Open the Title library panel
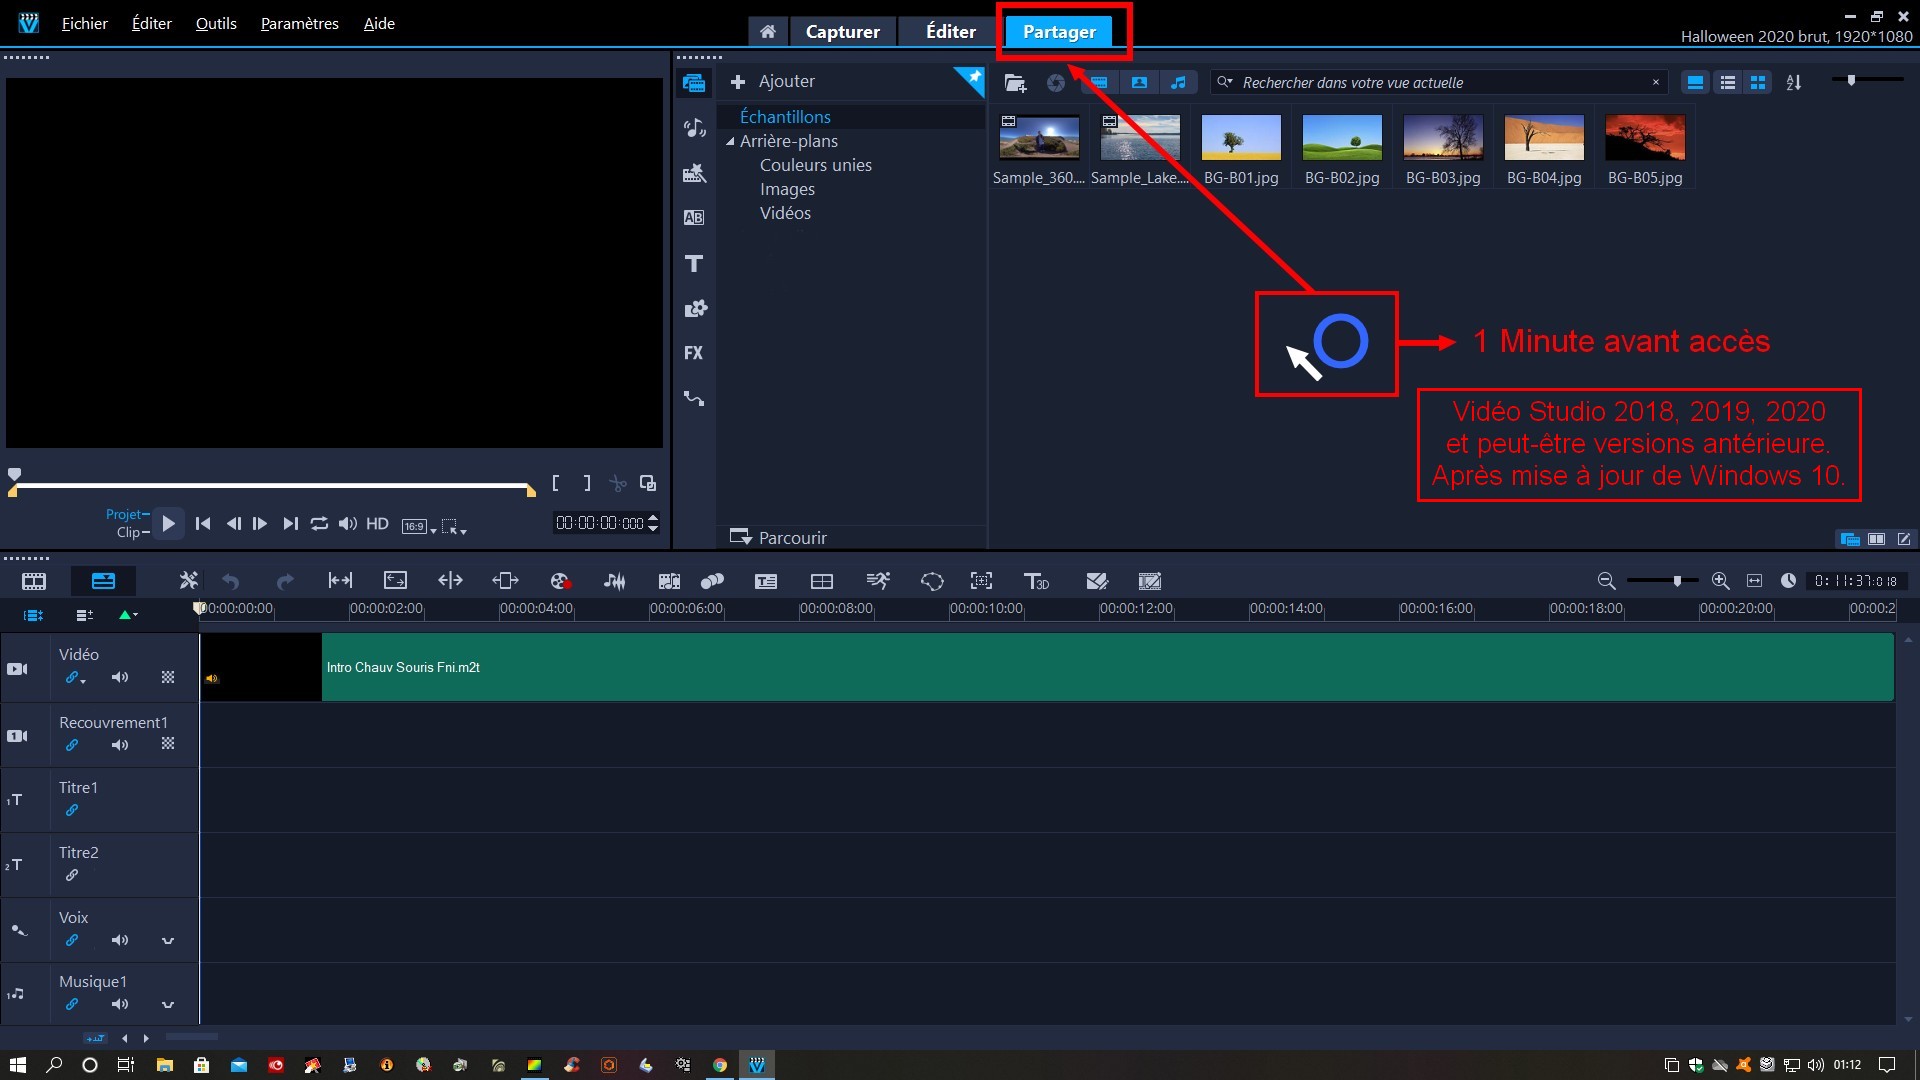The height and width of the screenshot is (1080, 1920). point(694,264)
